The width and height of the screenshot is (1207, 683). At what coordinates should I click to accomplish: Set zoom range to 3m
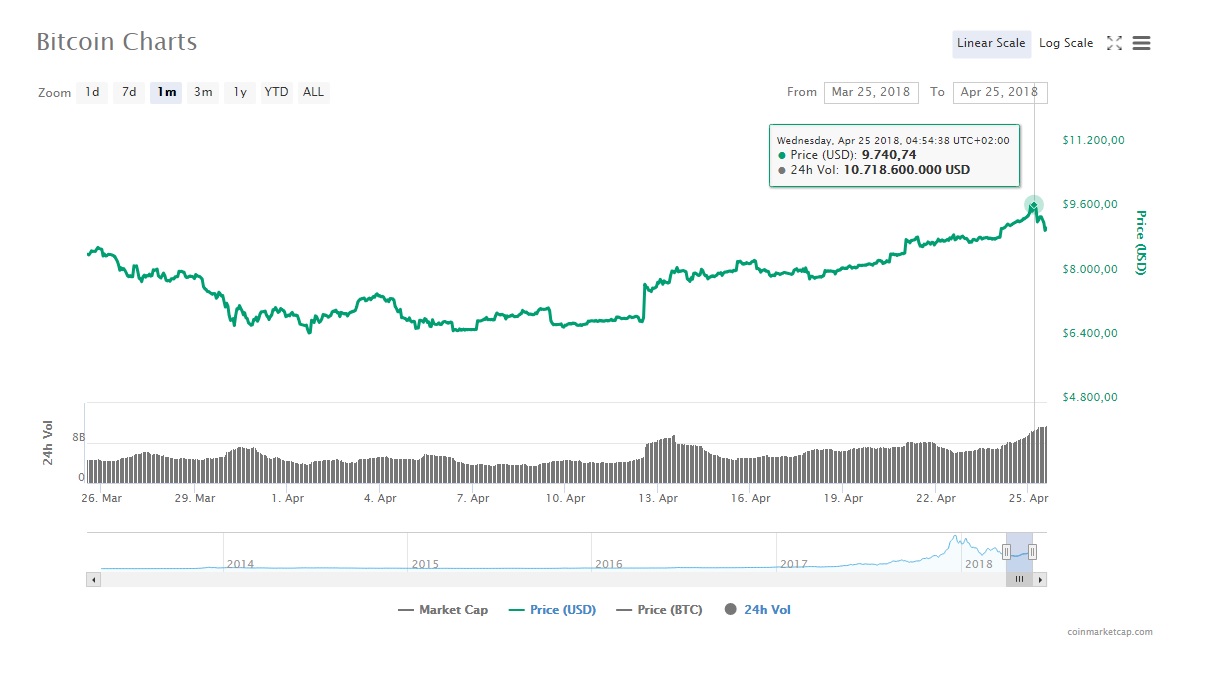tap(203, 92)
